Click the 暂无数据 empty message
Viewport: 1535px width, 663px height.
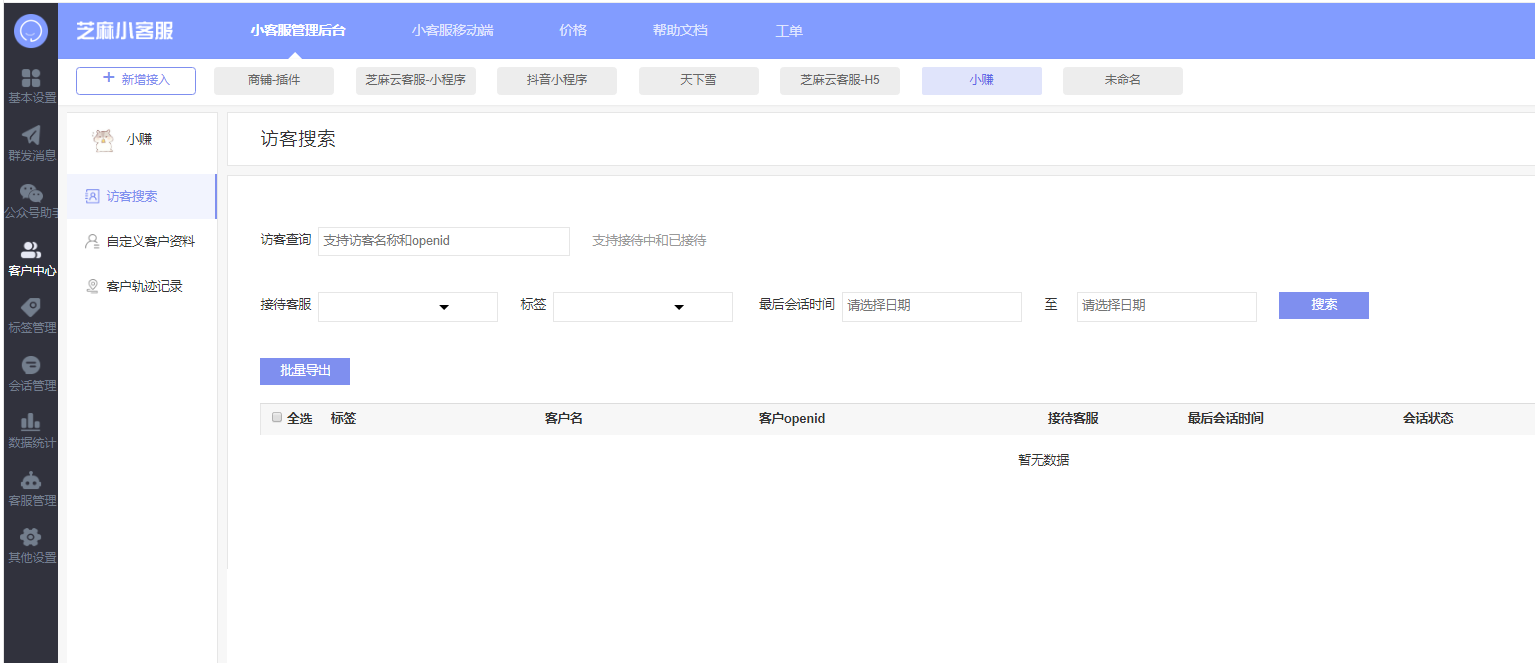click(x=1044, y=461)
